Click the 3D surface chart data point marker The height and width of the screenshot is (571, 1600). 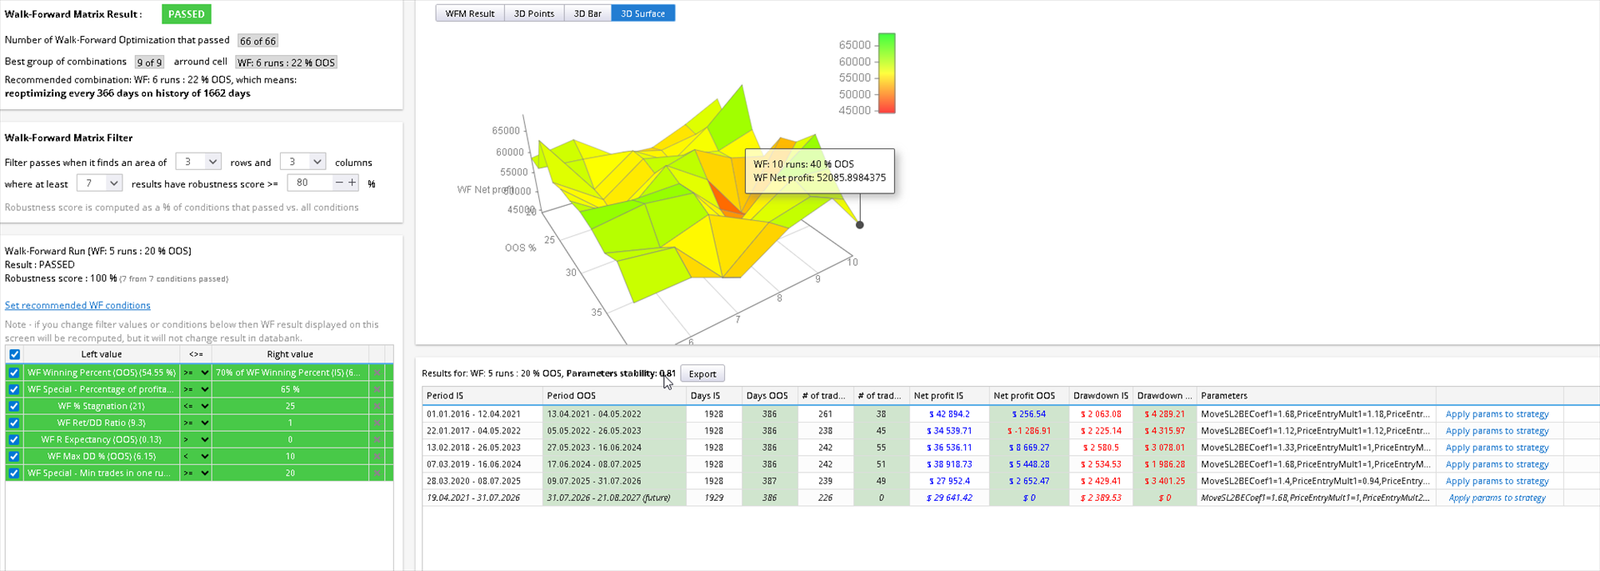[x=859, y=225]
